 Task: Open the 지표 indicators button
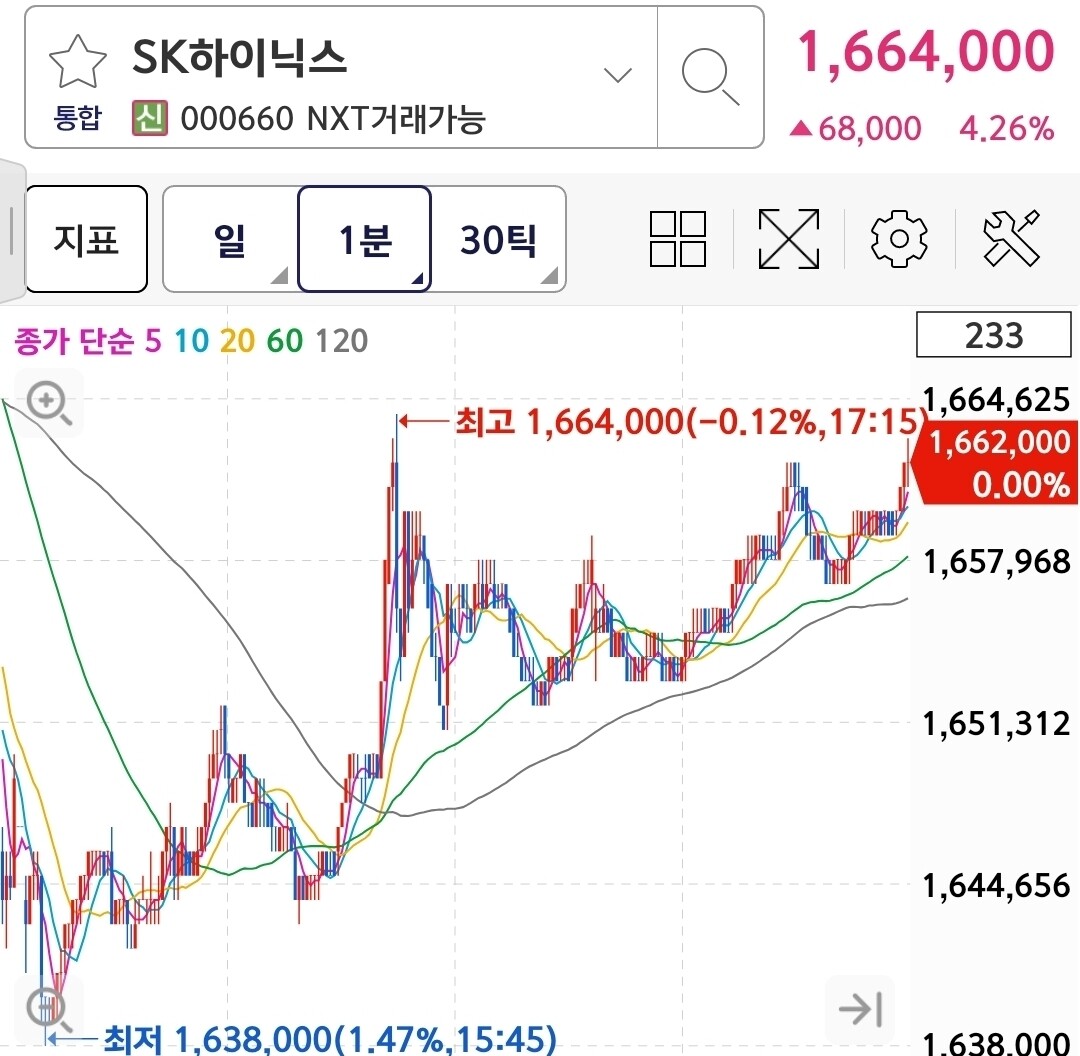point(86,239)
